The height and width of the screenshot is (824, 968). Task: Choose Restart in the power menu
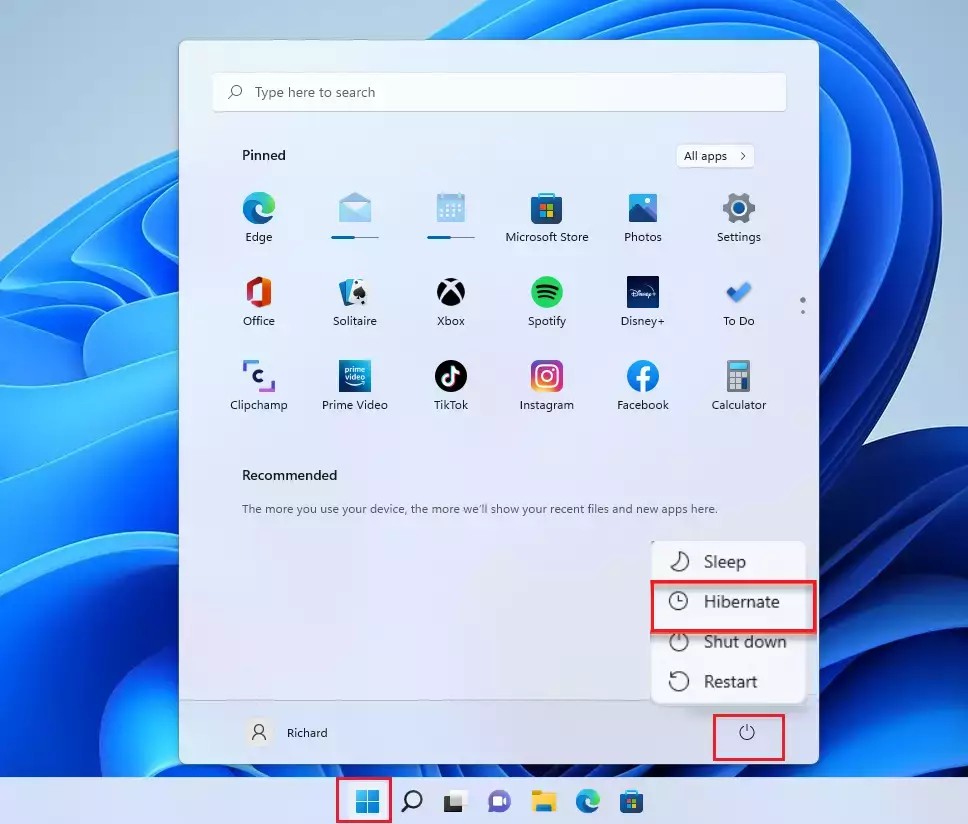[728, 682]
